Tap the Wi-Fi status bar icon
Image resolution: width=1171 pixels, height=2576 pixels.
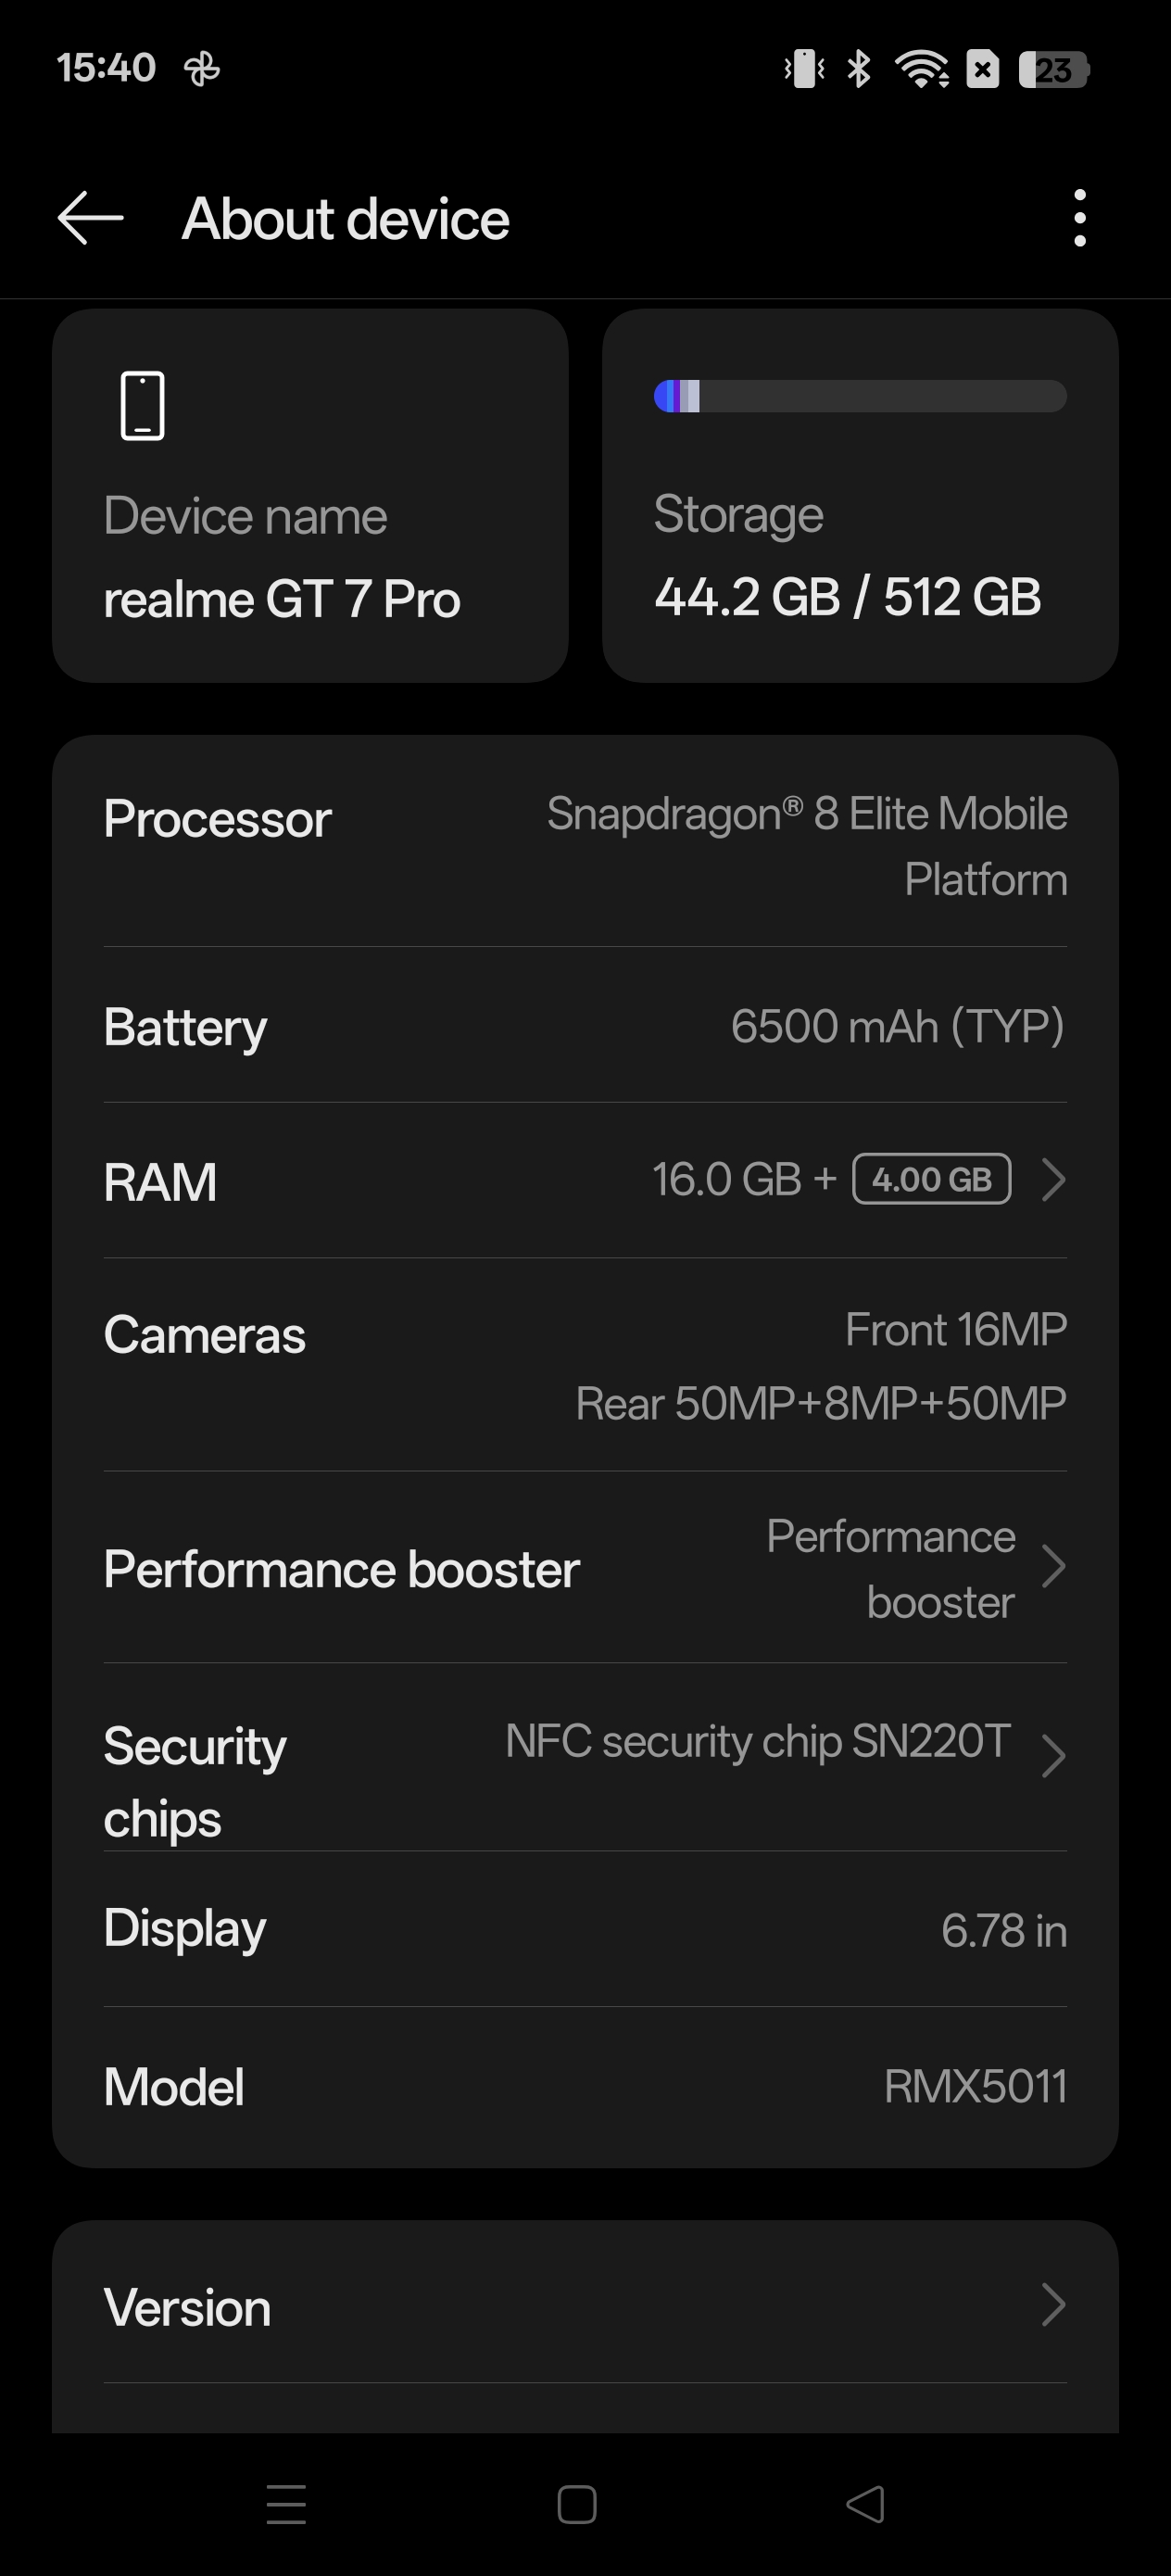921,69
